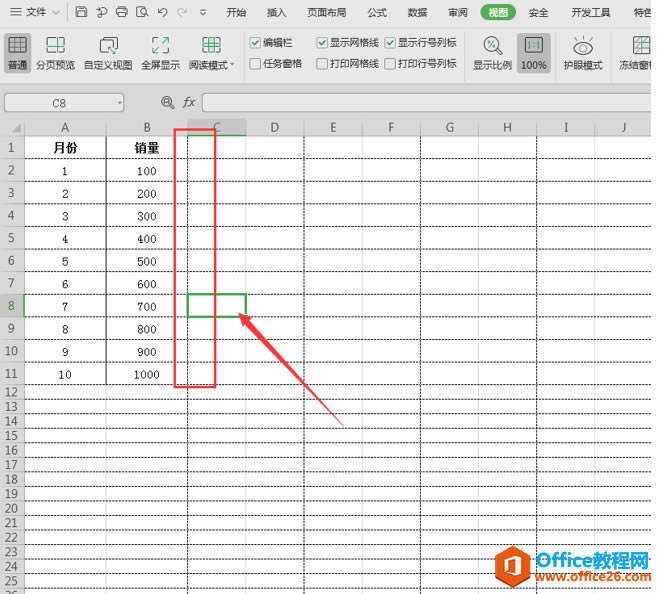Image resolution: width=658 pixels, height=594 pixels.
Task: Select row 12 header
Action: tap(11, 392)
